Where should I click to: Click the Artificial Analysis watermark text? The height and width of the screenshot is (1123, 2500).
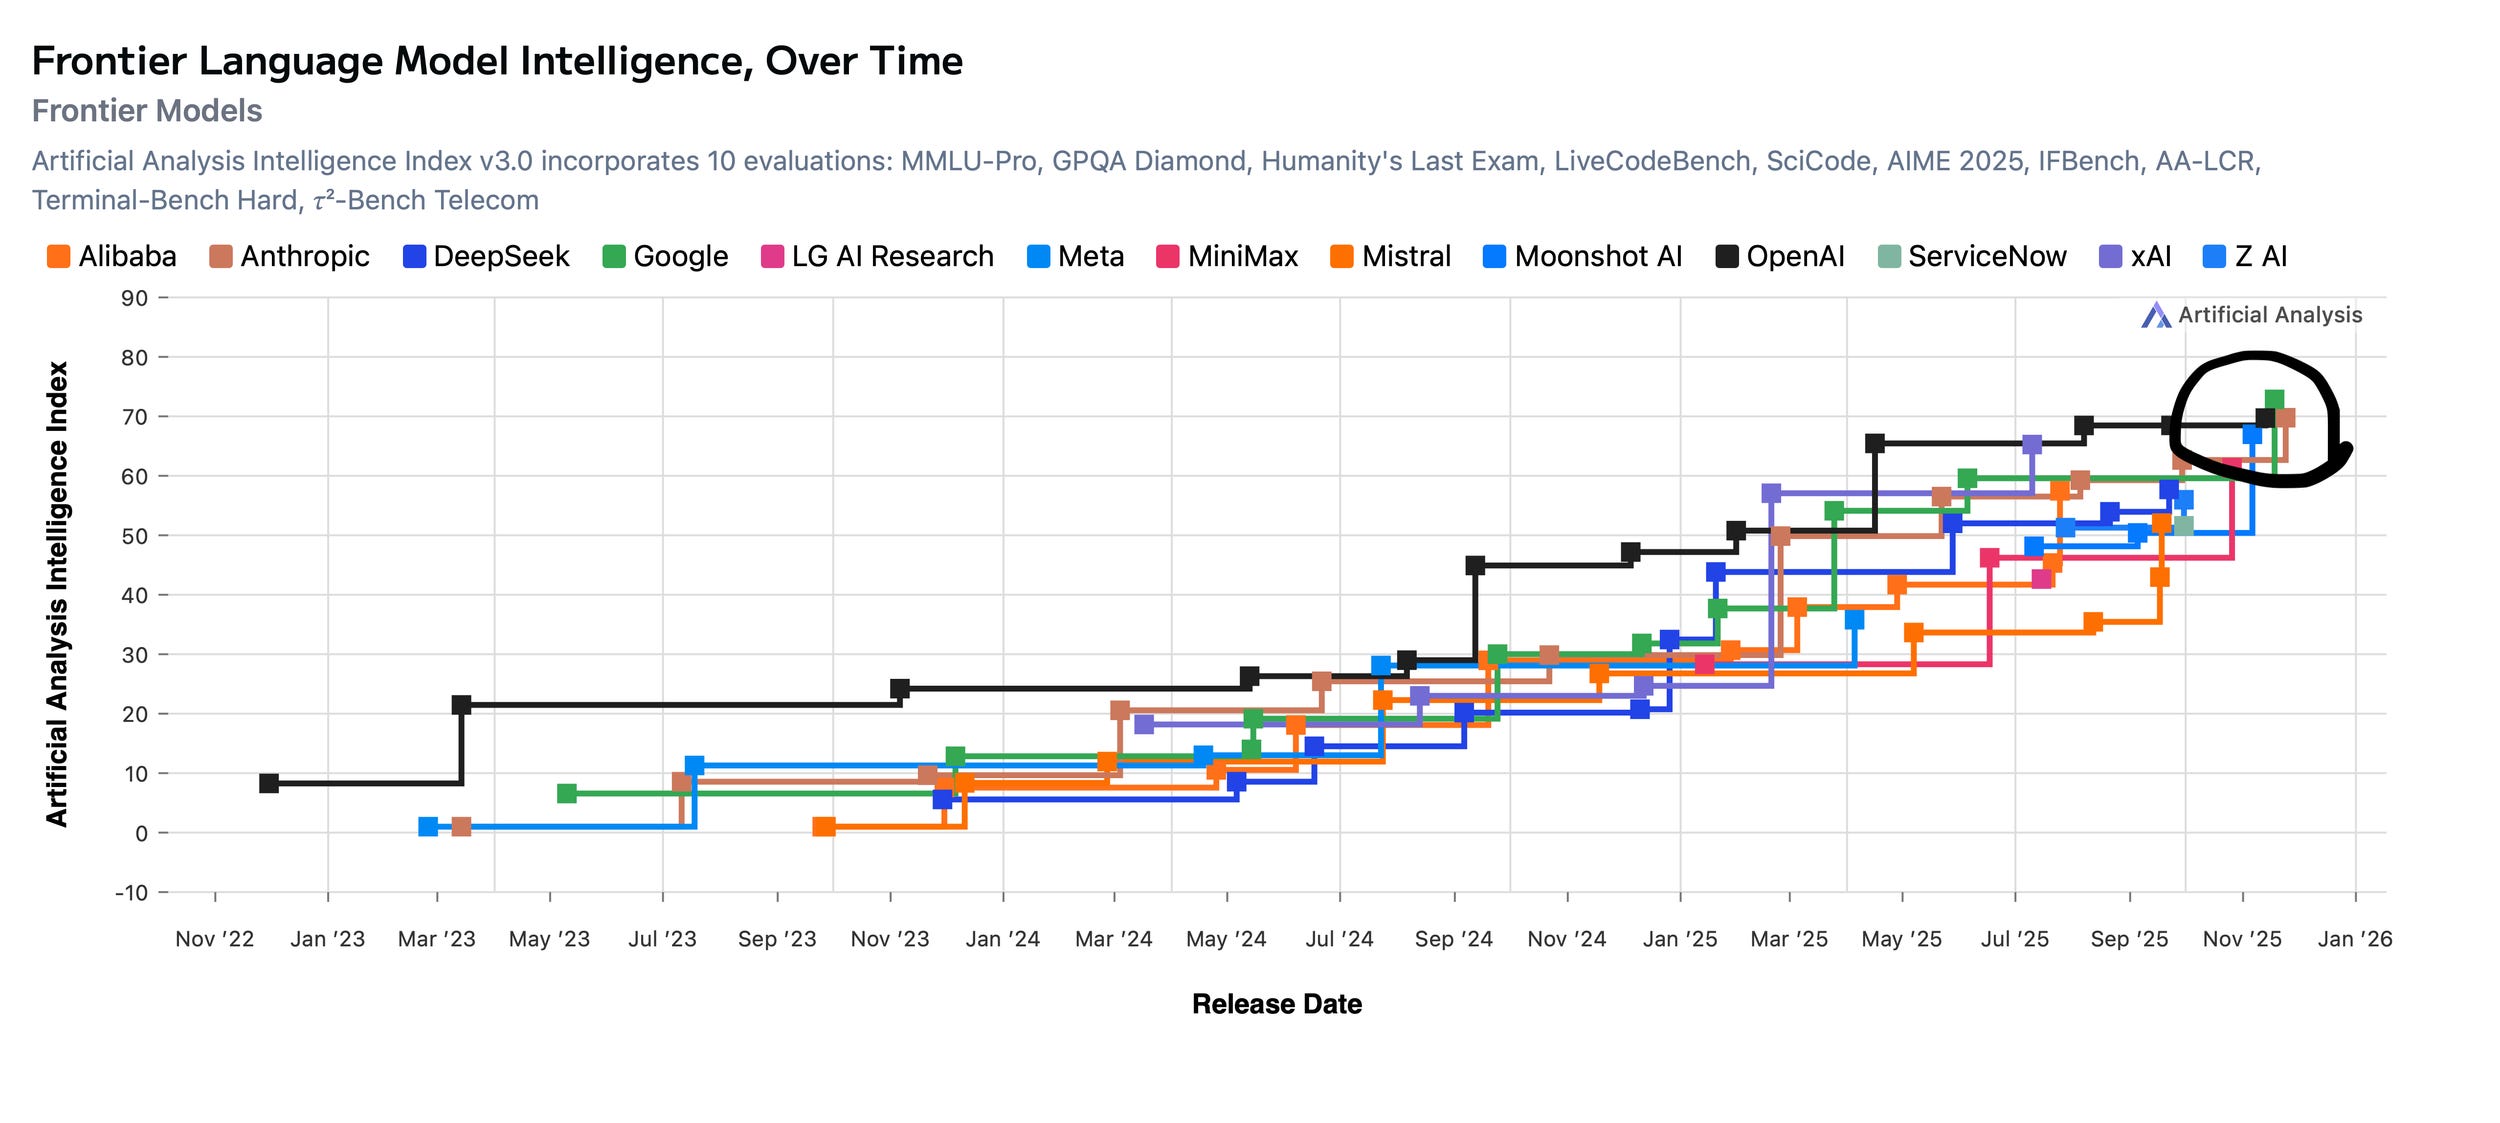[x=2270, y=315]
